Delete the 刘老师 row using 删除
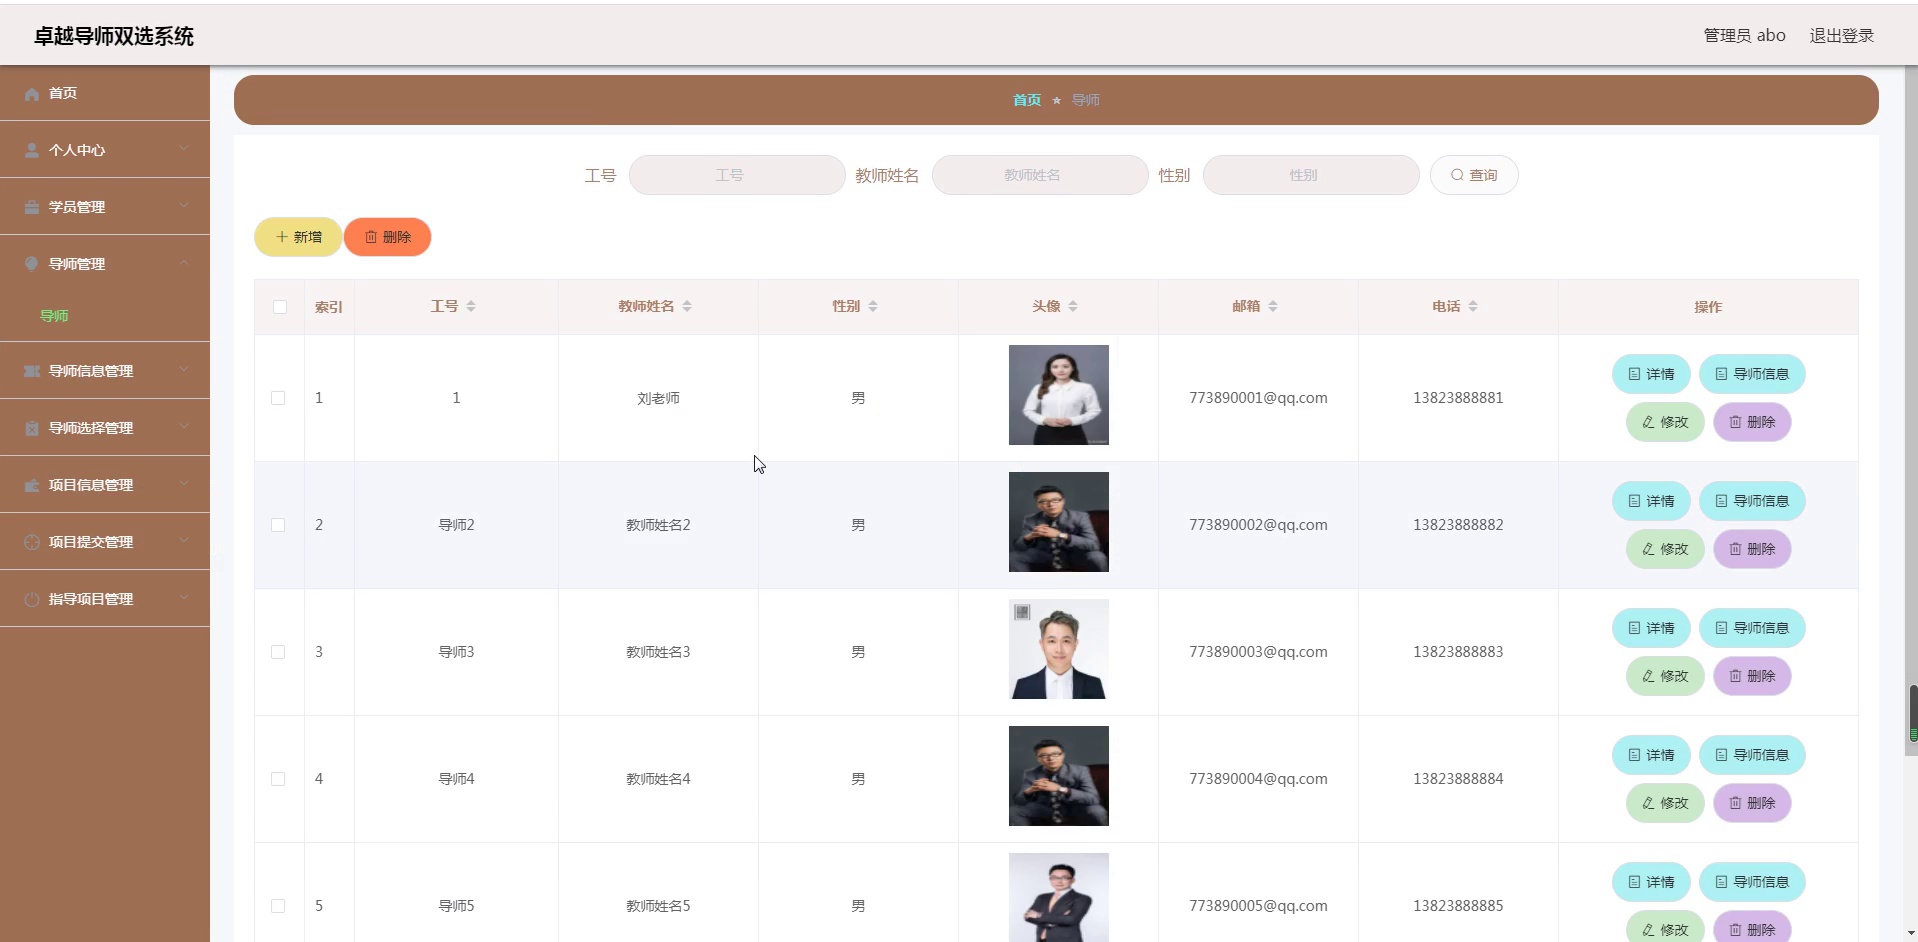The height and width of the screenshot is (942, 1918). pyautogui.click(x=1752, y=422)
